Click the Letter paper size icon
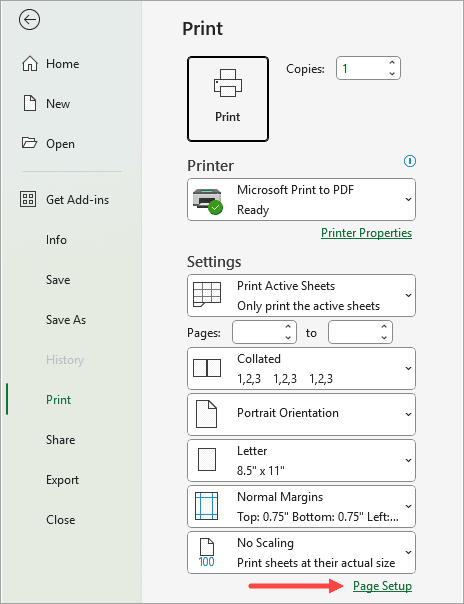Screen dimensions: 464x604 click(x=207, y=459)
